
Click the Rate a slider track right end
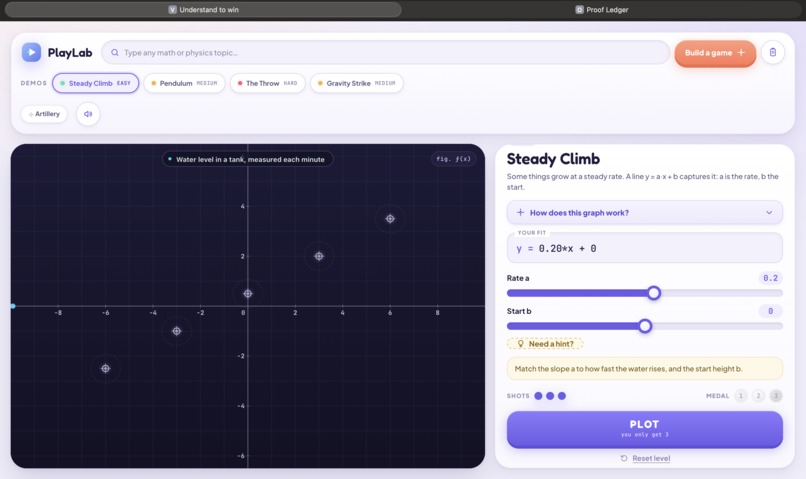(x=779, y=293)
